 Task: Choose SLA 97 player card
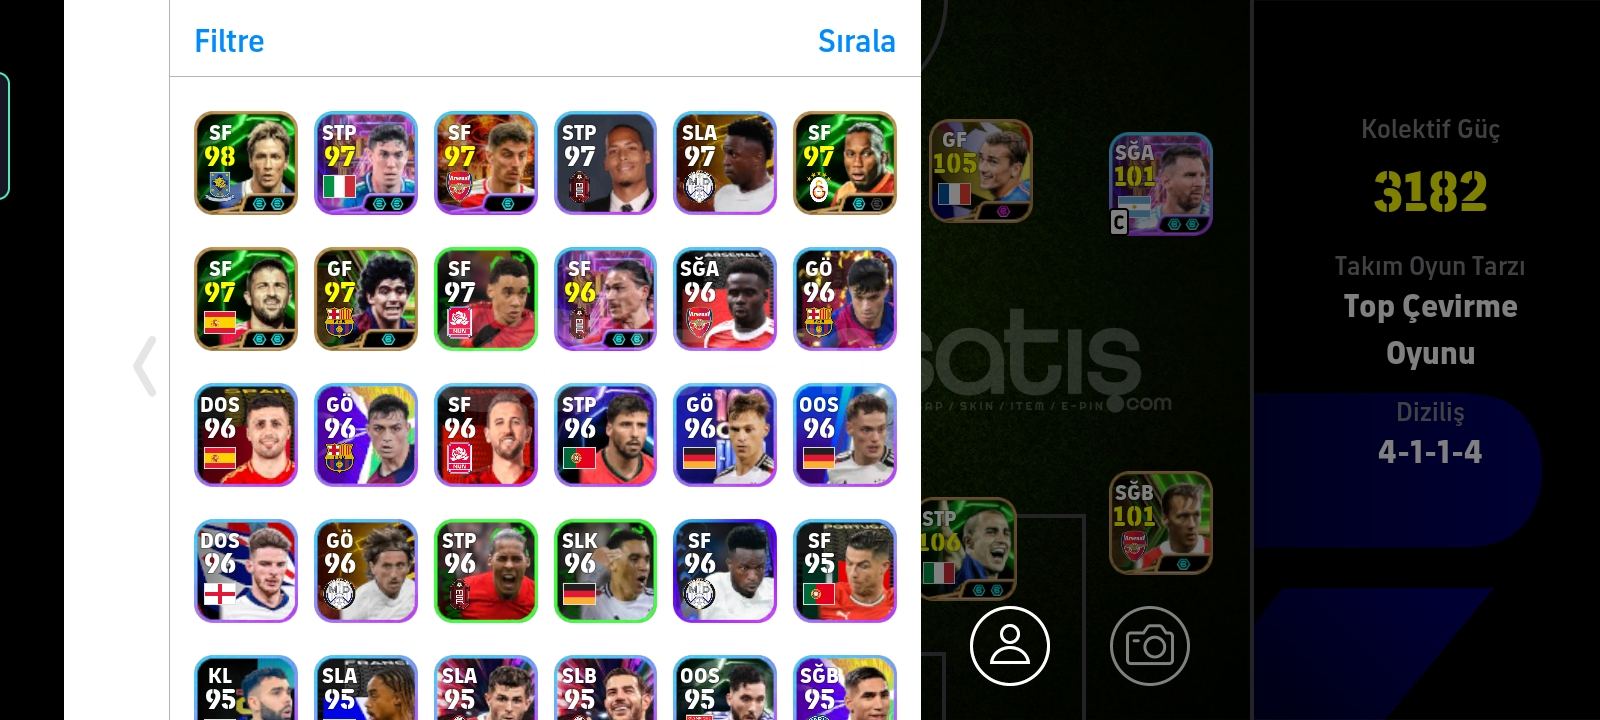coord(725,163)
